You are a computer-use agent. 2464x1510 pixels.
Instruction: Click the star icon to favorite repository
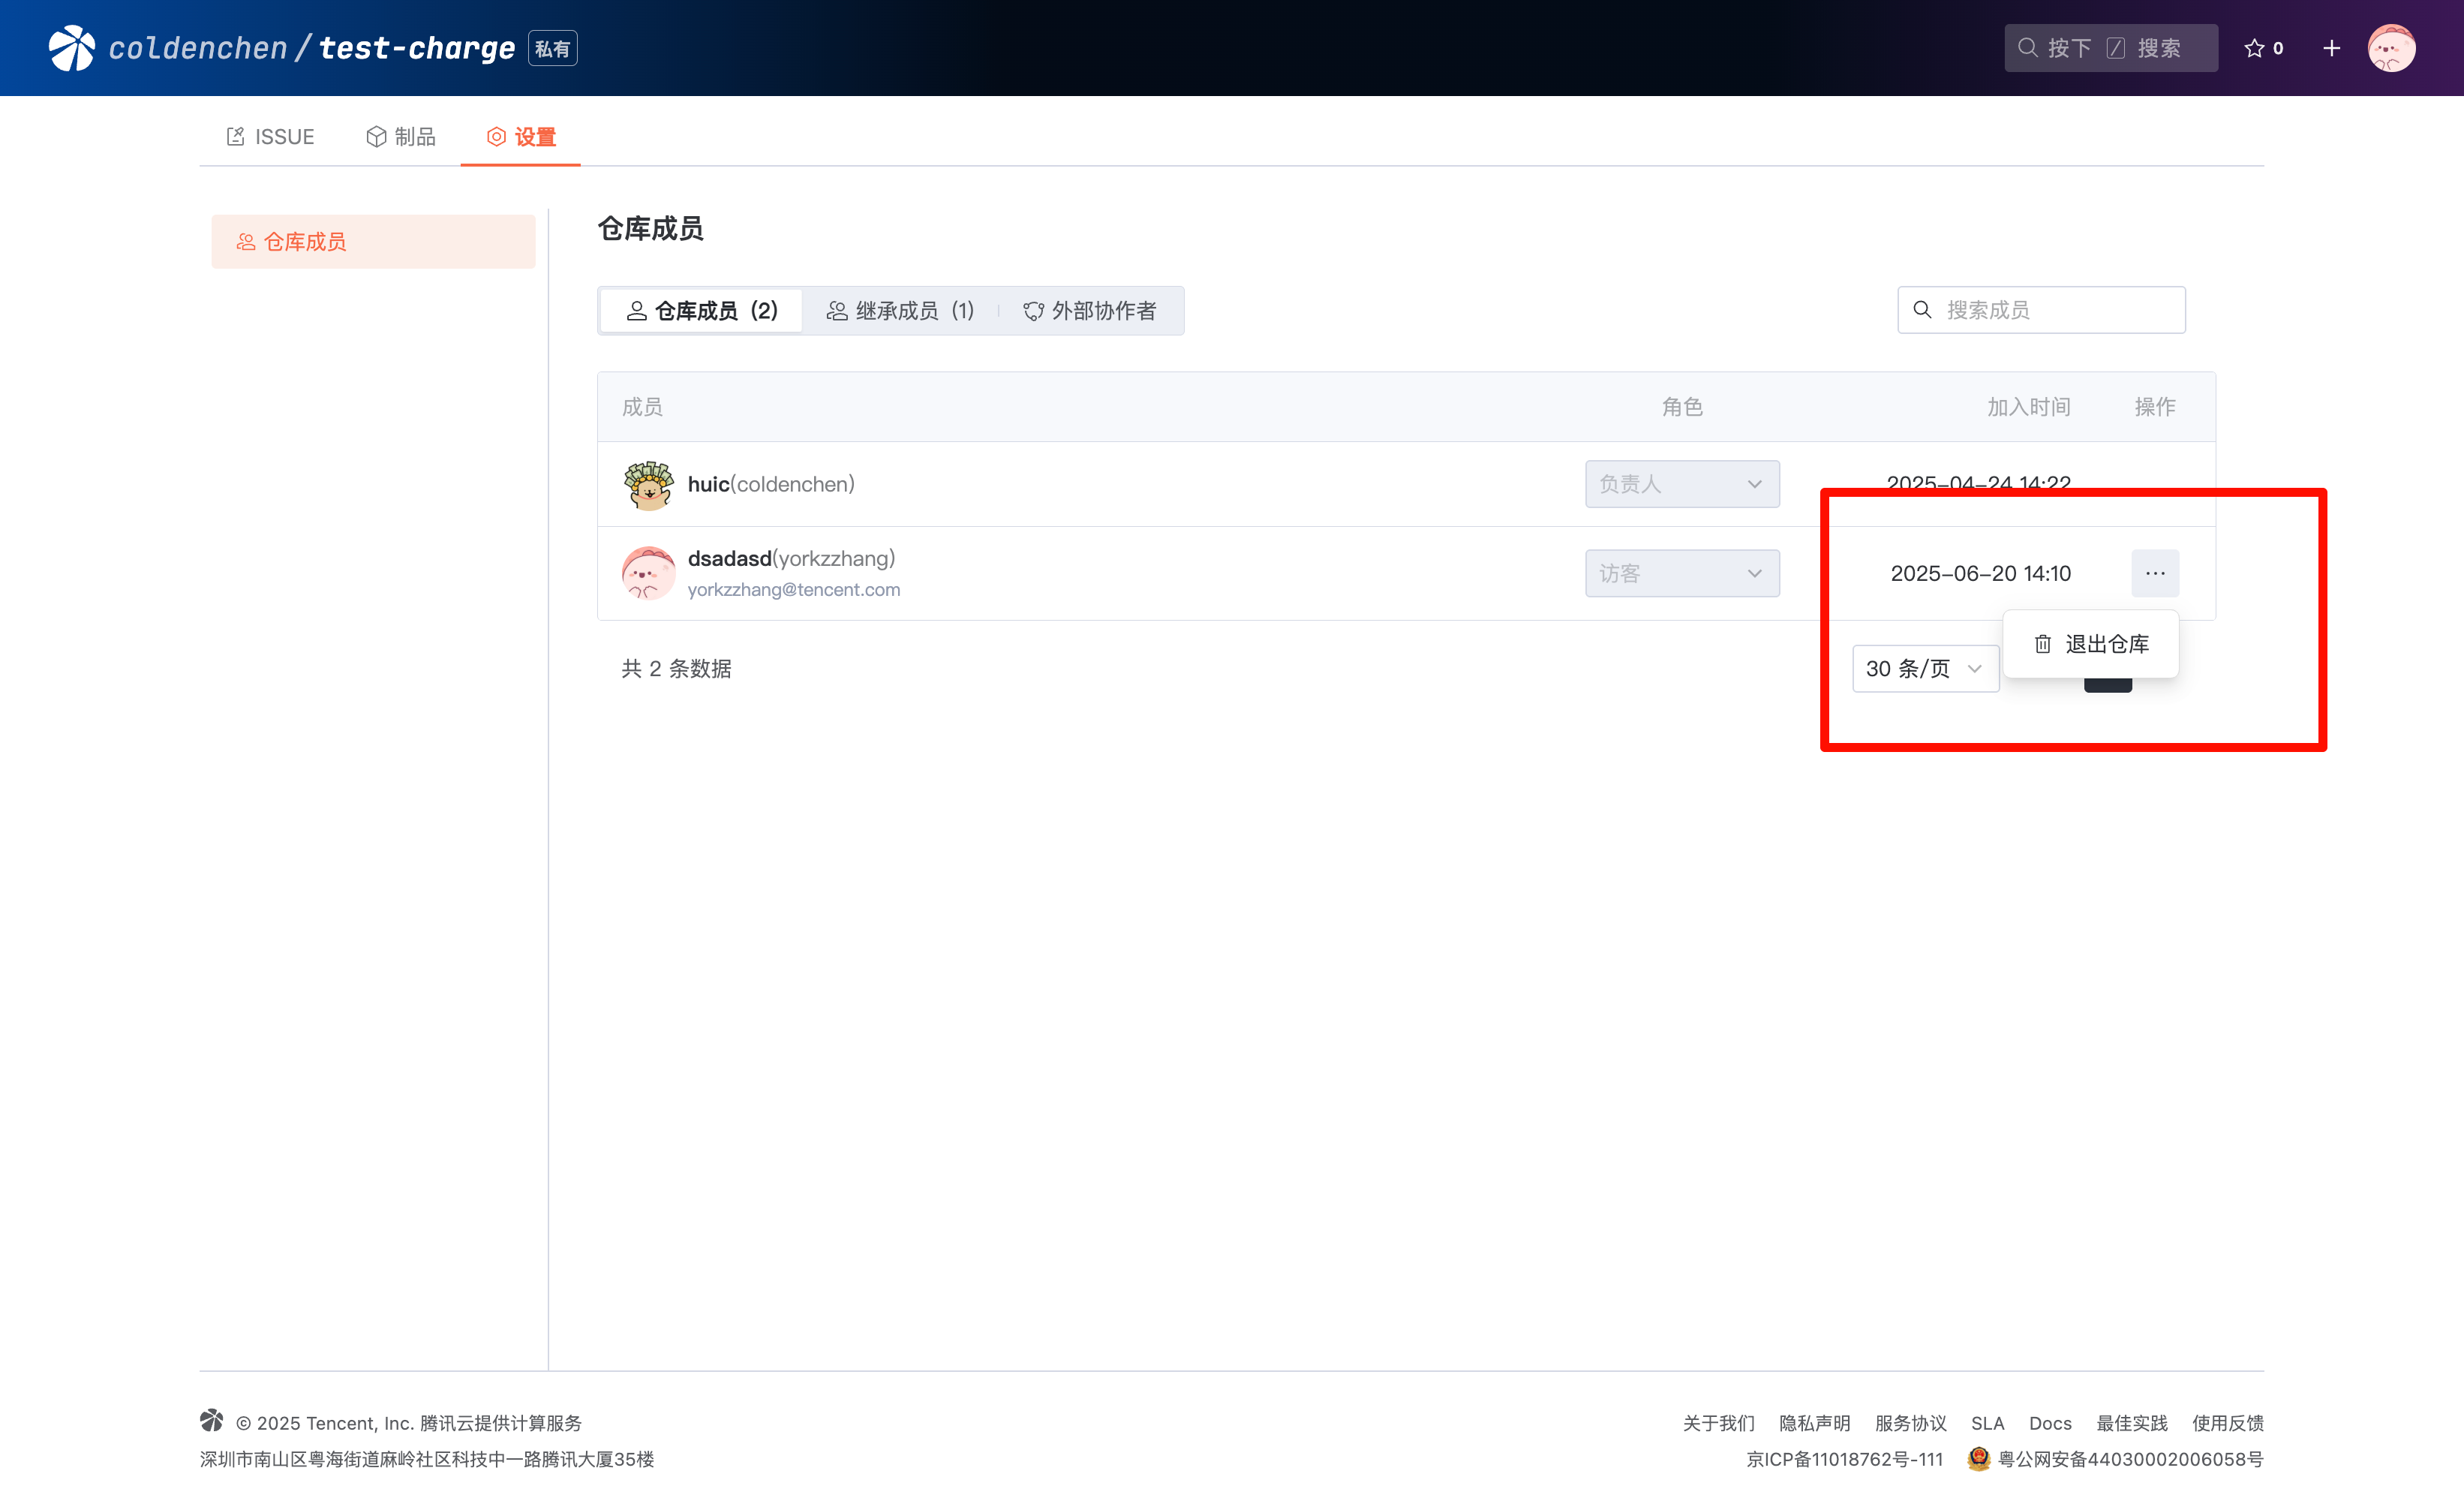coord(2254,48)
